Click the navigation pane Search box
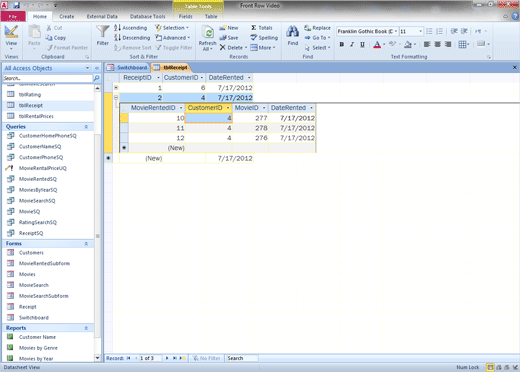The height and width of the screenshot is (372, 520). point(47,78)
